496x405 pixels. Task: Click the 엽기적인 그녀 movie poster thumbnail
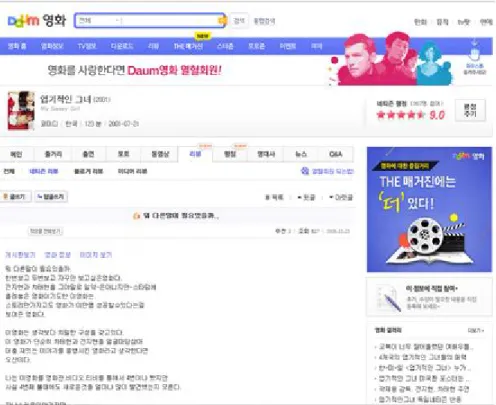pyautogui.click(x=21, y=110)
